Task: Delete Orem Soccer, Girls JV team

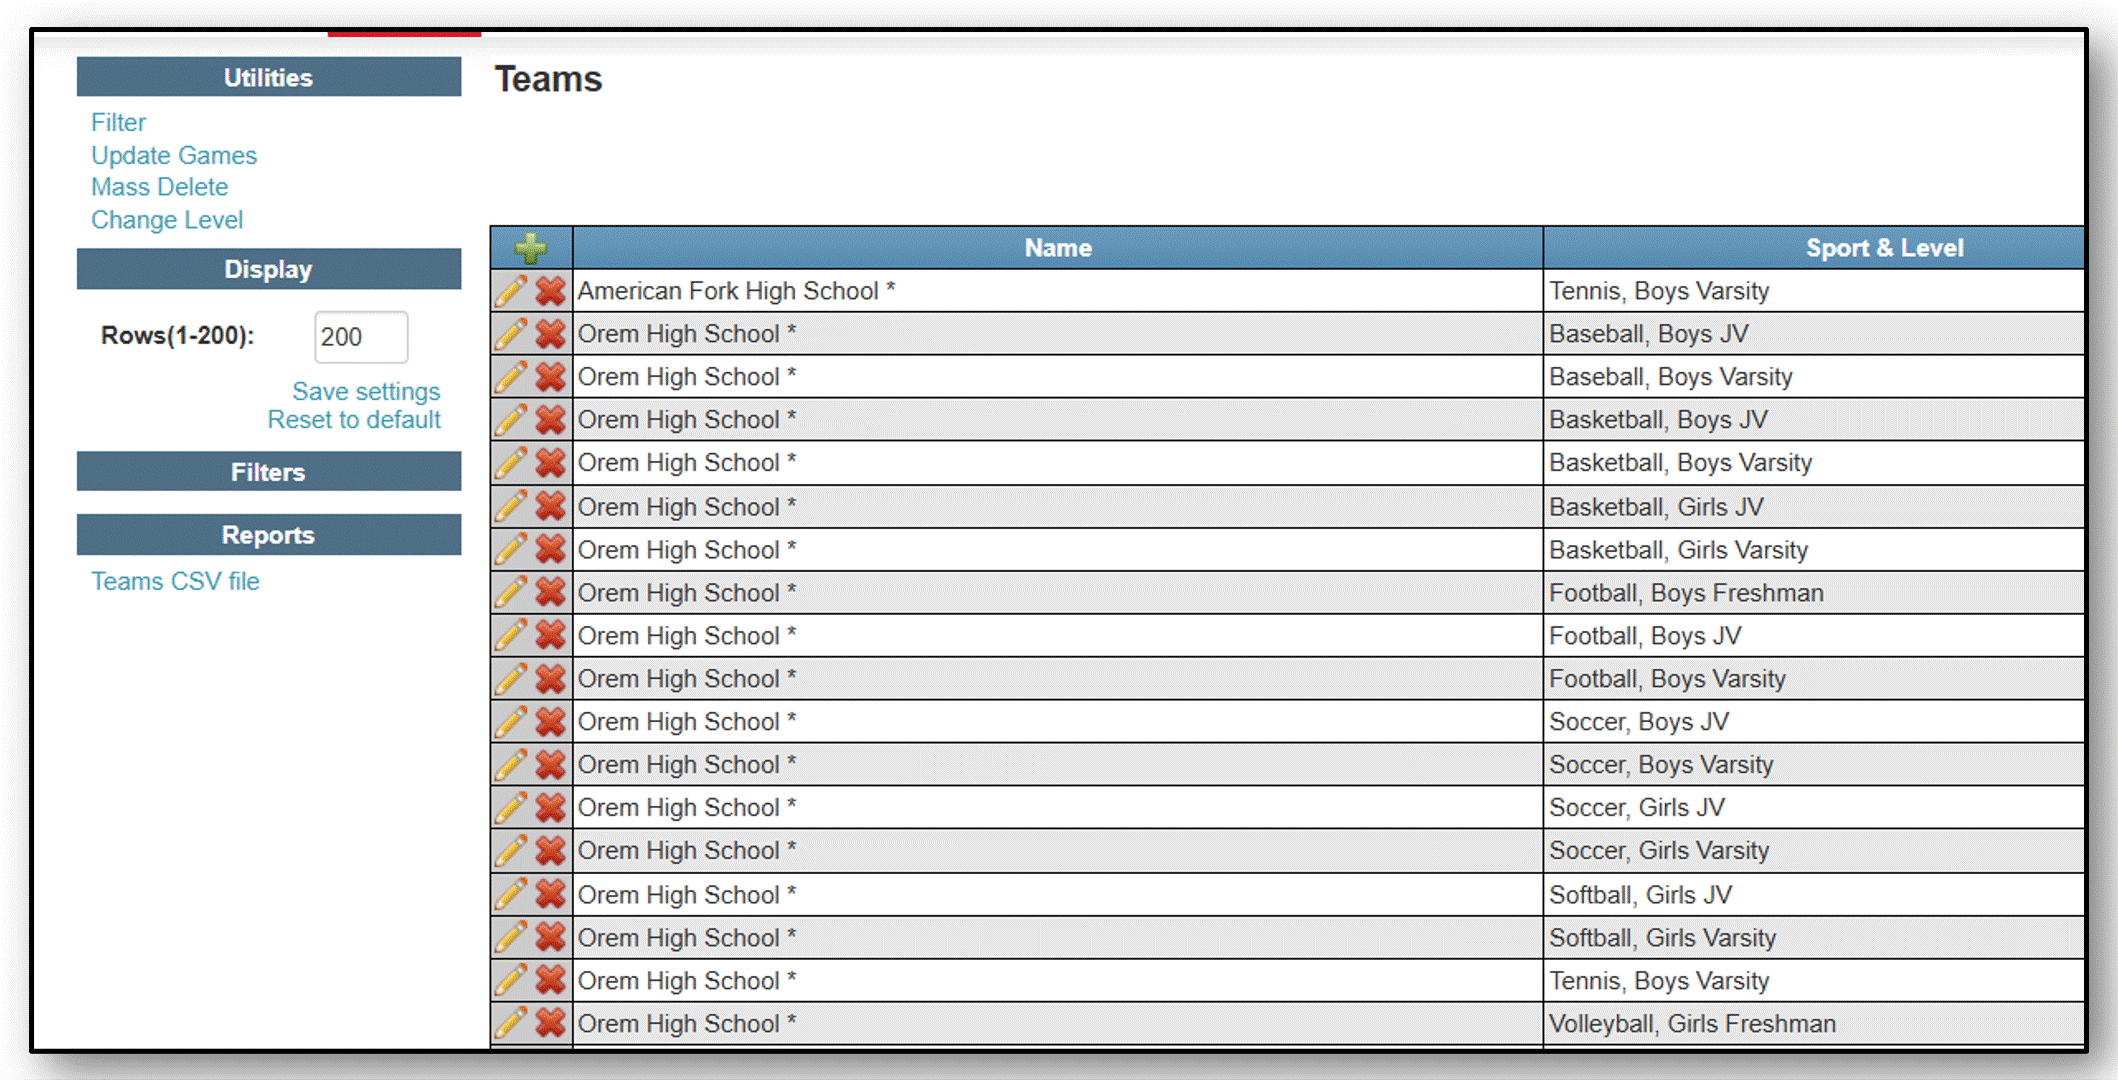Action: (550, 808)
